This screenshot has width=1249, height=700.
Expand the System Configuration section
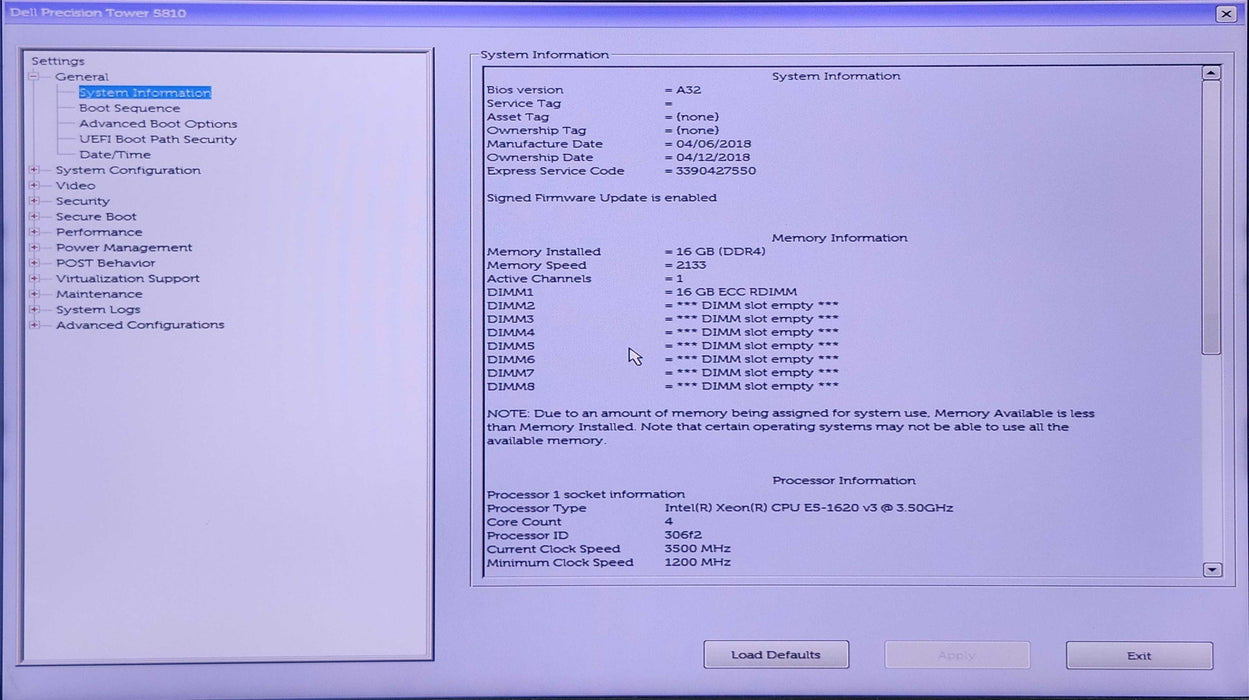tap(34, 170)
